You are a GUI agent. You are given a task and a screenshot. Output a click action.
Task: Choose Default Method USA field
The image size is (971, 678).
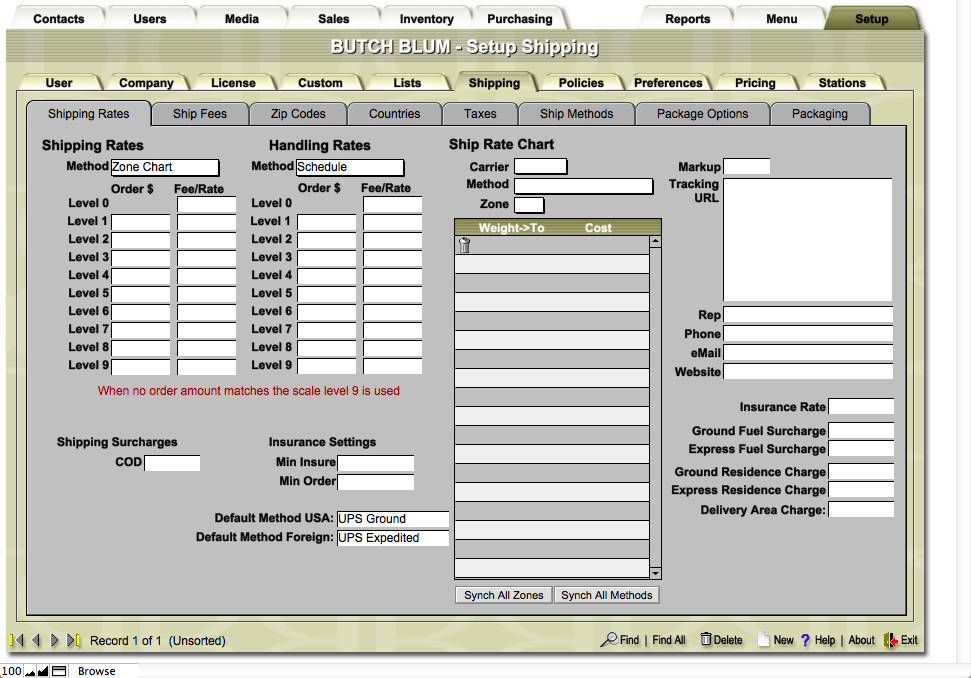(x=393, y=519)
